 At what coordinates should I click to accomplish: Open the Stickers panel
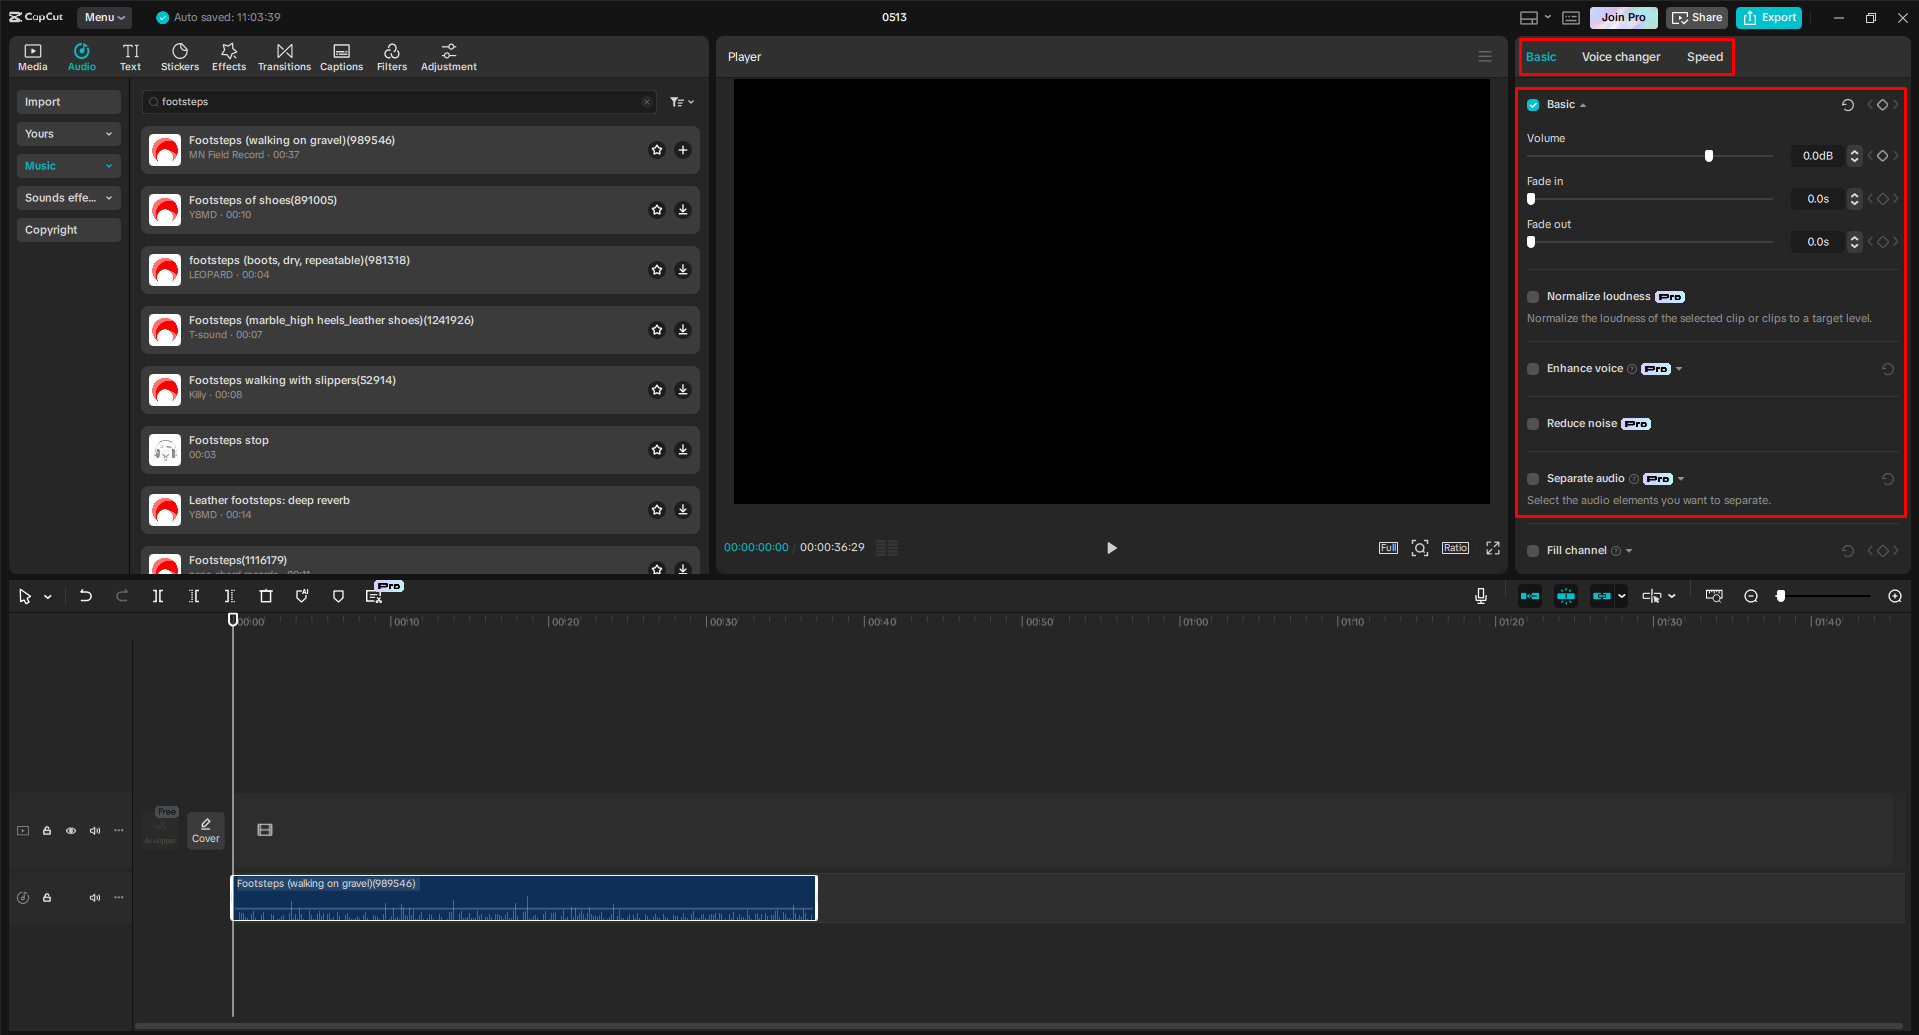179,55
